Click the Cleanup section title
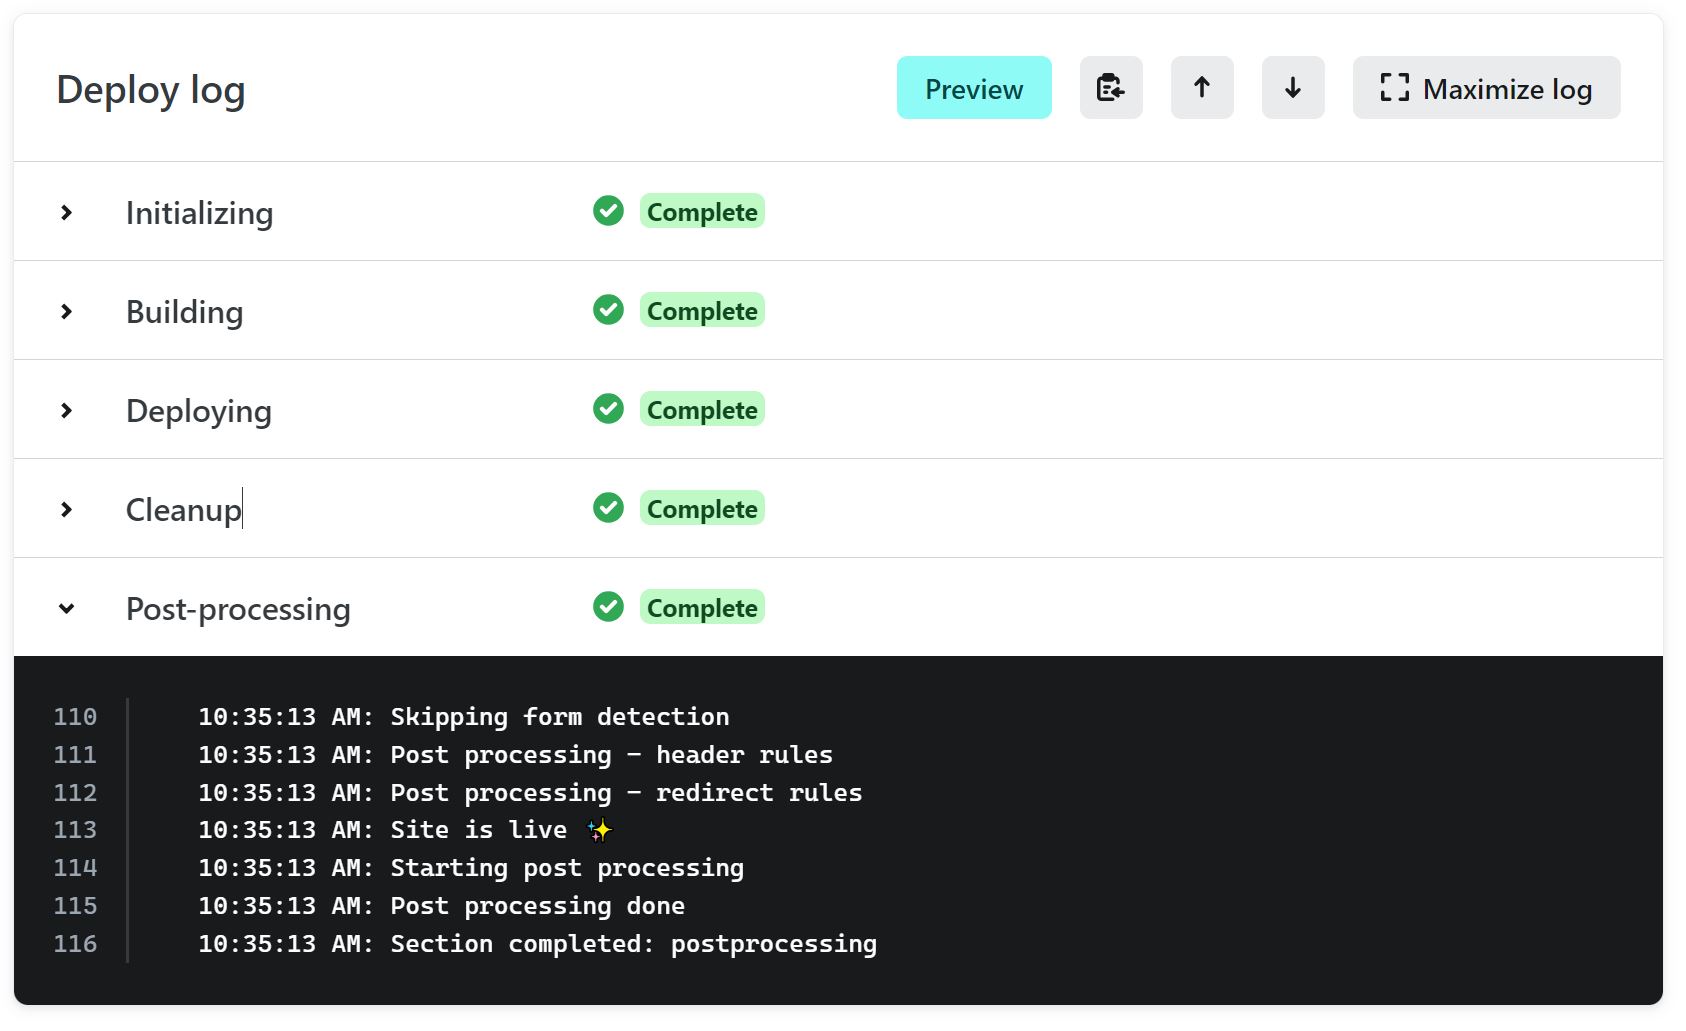The height and width of the screenshot is (1031, 1686). point(183,510)
